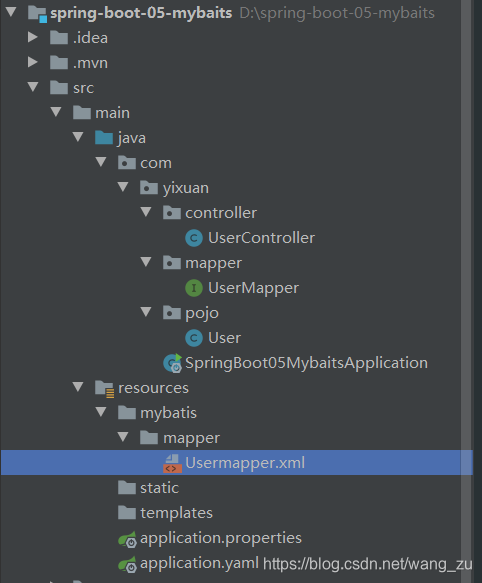Select the yixuan package label

186,188
